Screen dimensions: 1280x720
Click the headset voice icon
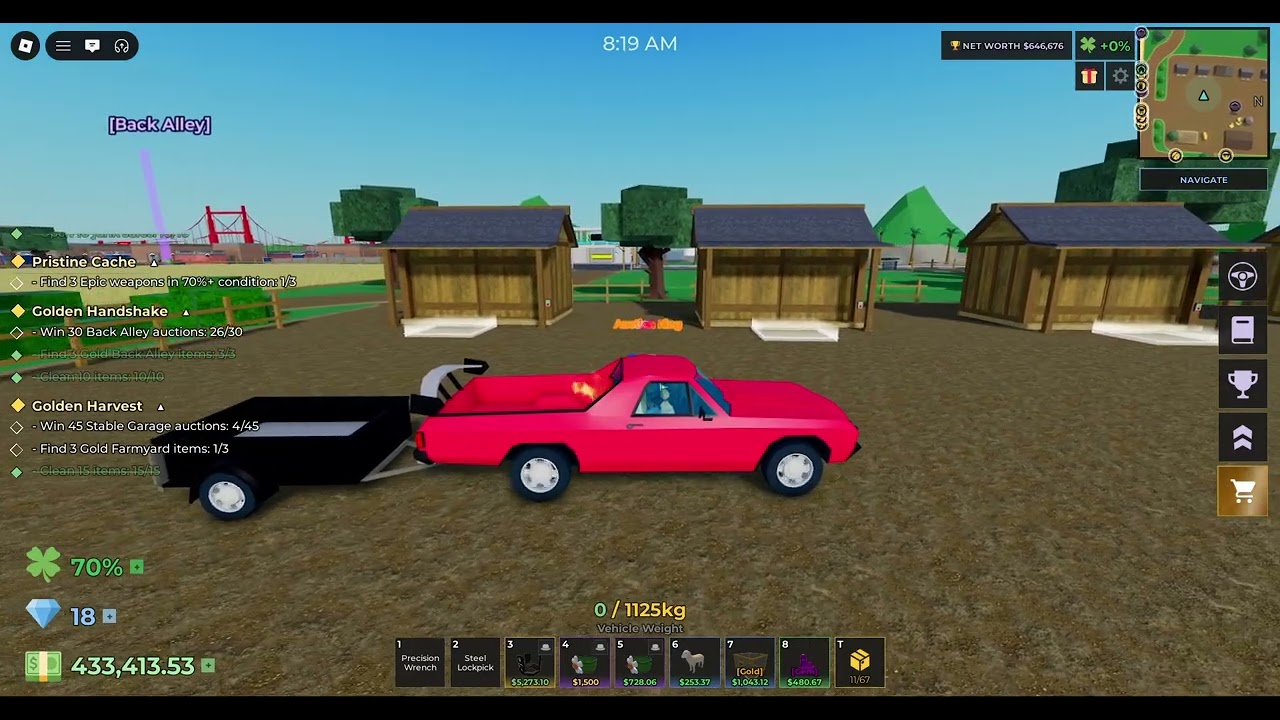coord(122,46)
